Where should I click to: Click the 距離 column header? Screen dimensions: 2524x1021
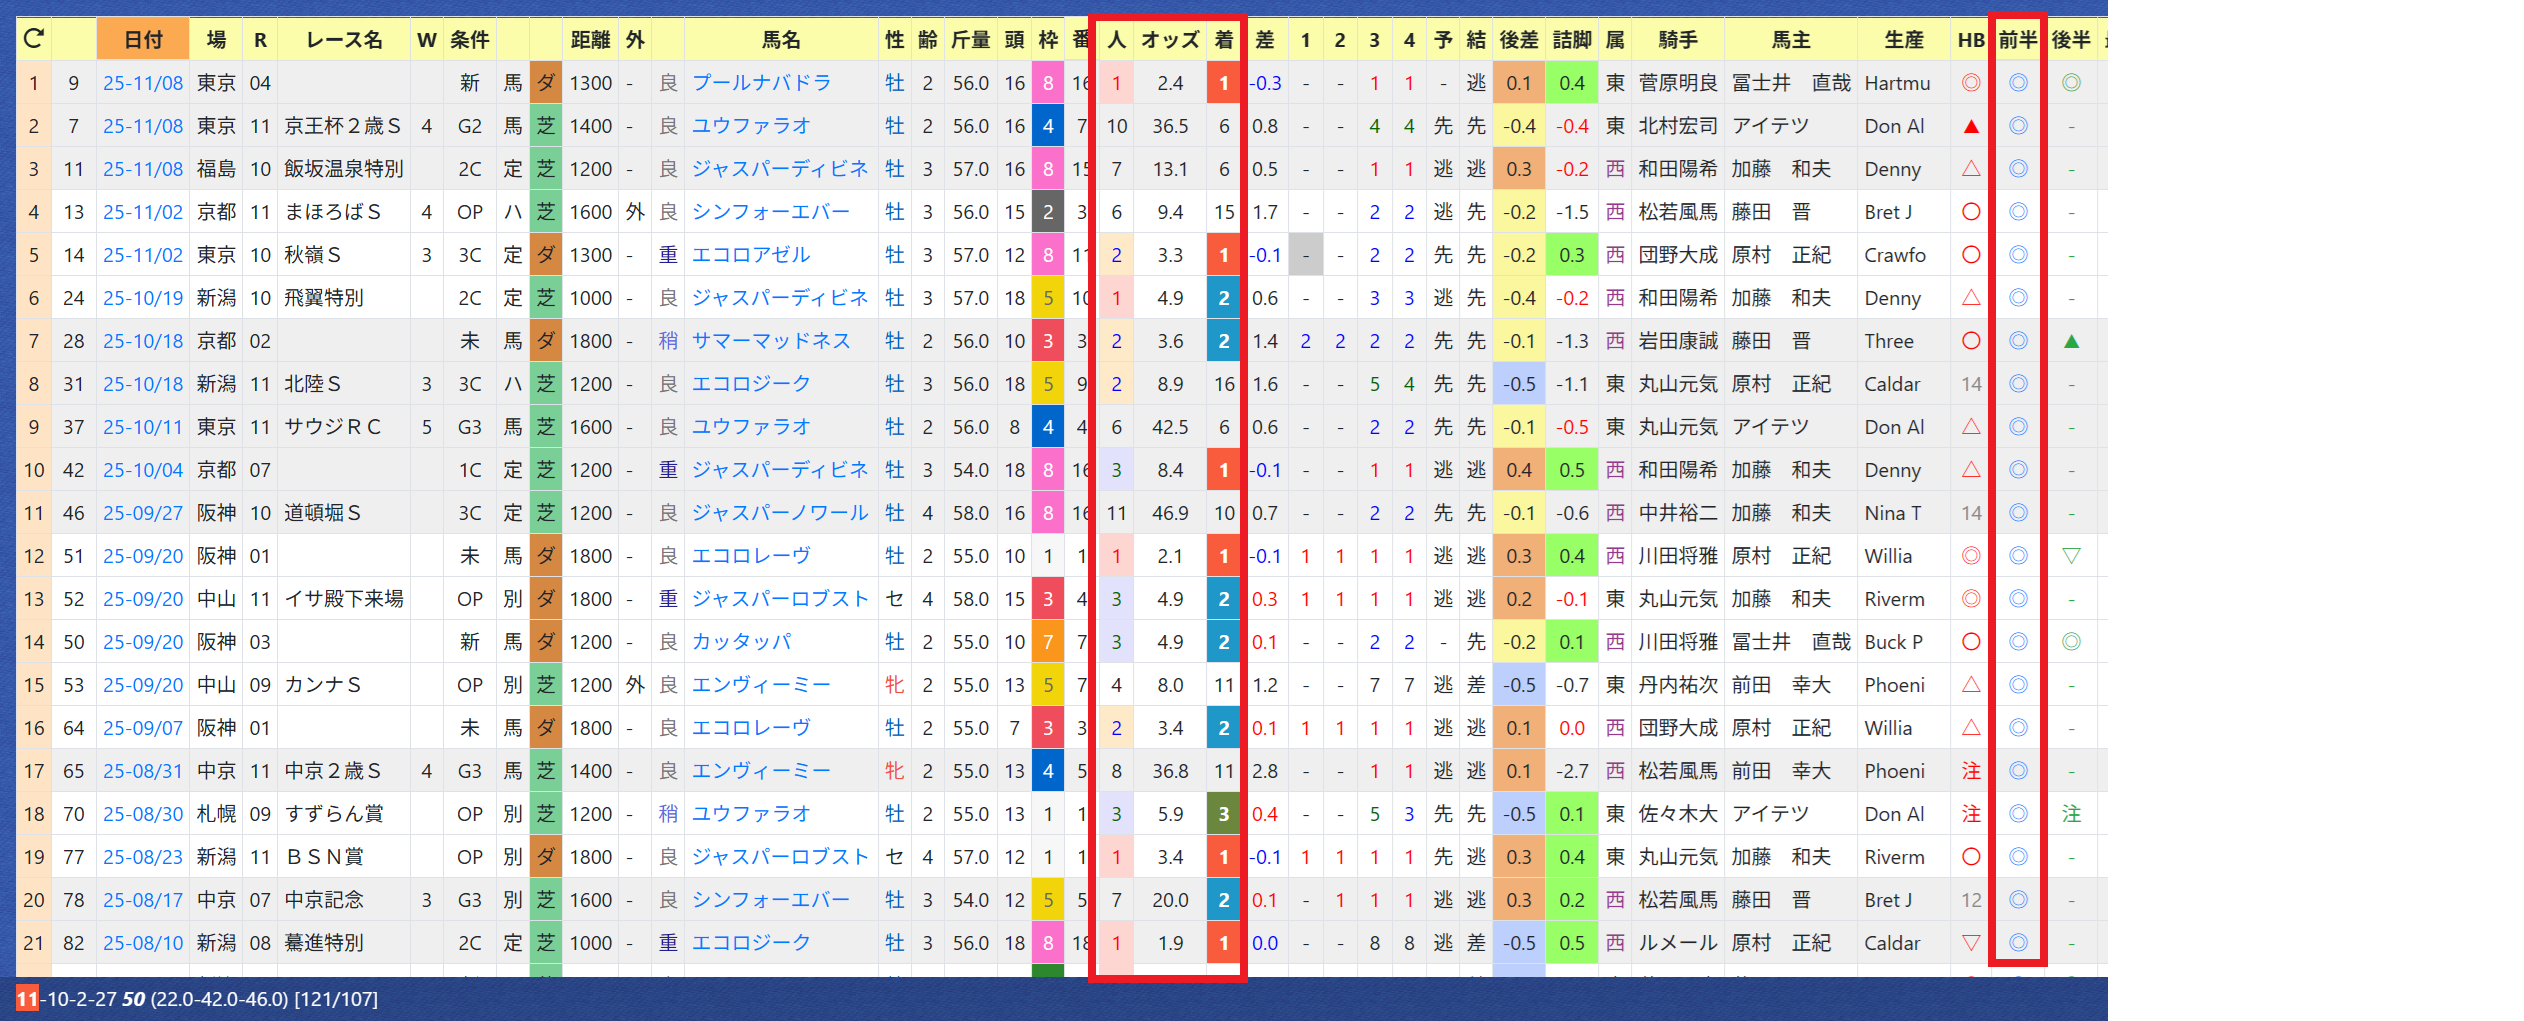pyautogui.click(x=590, y=40)
